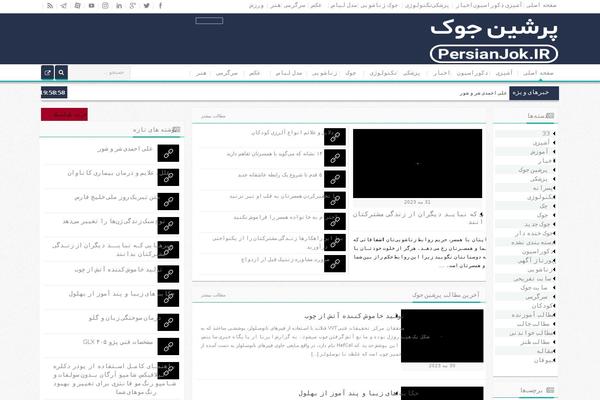Open 'هنر' in main navigation bar
This screenshot has width=600, height=400.
[201, 73]
